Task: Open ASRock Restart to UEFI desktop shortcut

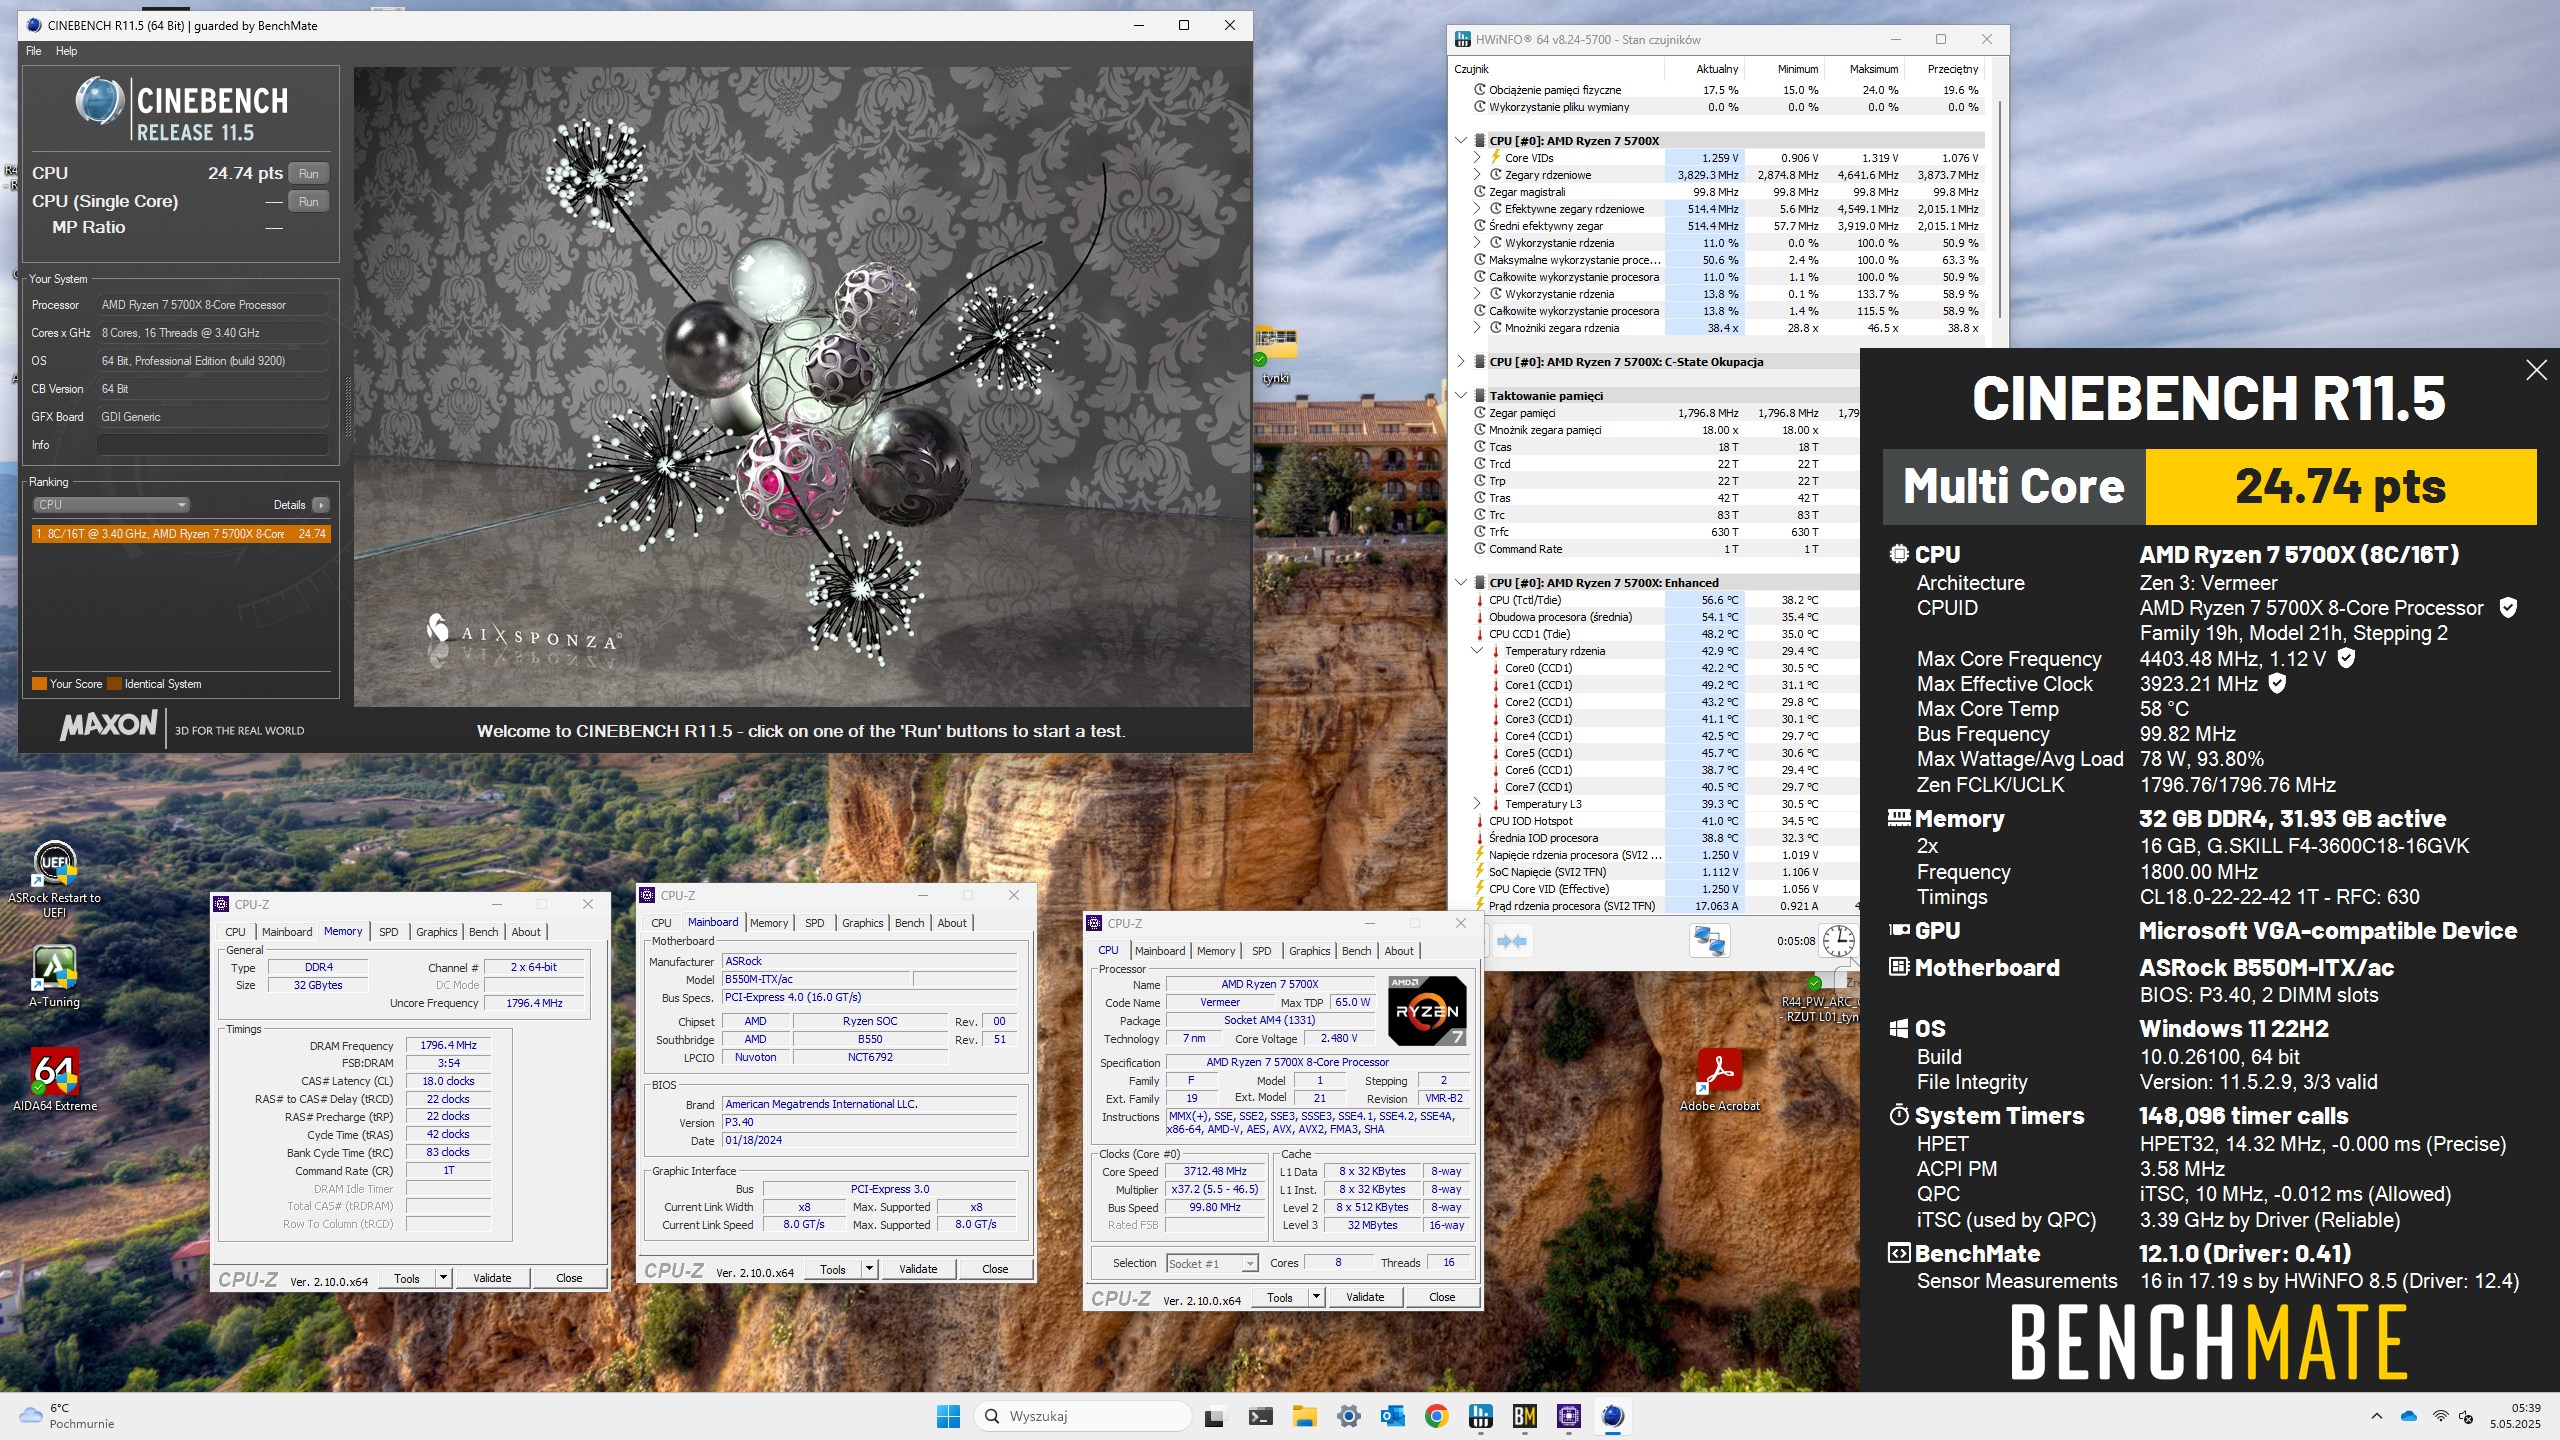Action: click(55, 878)
